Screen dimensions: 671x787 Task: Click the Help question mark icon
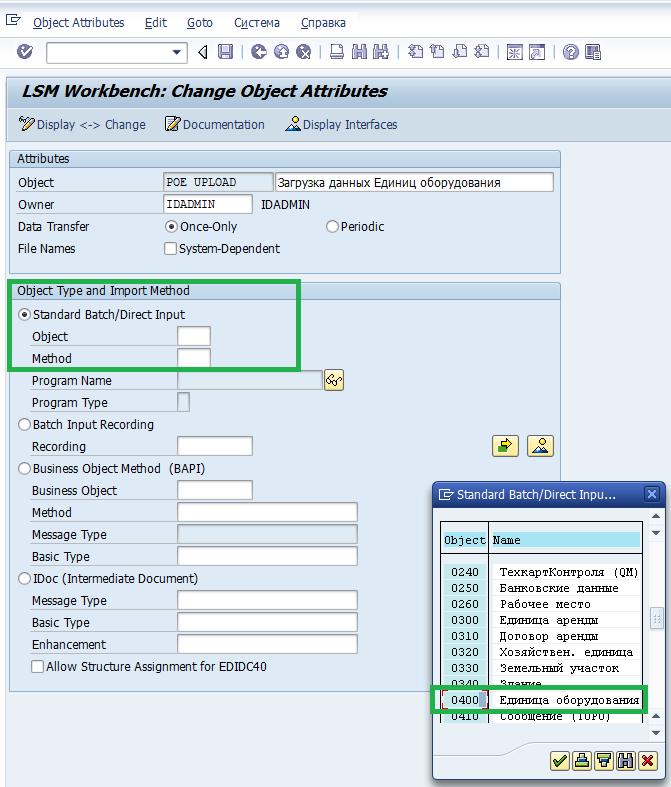(571, 52)
